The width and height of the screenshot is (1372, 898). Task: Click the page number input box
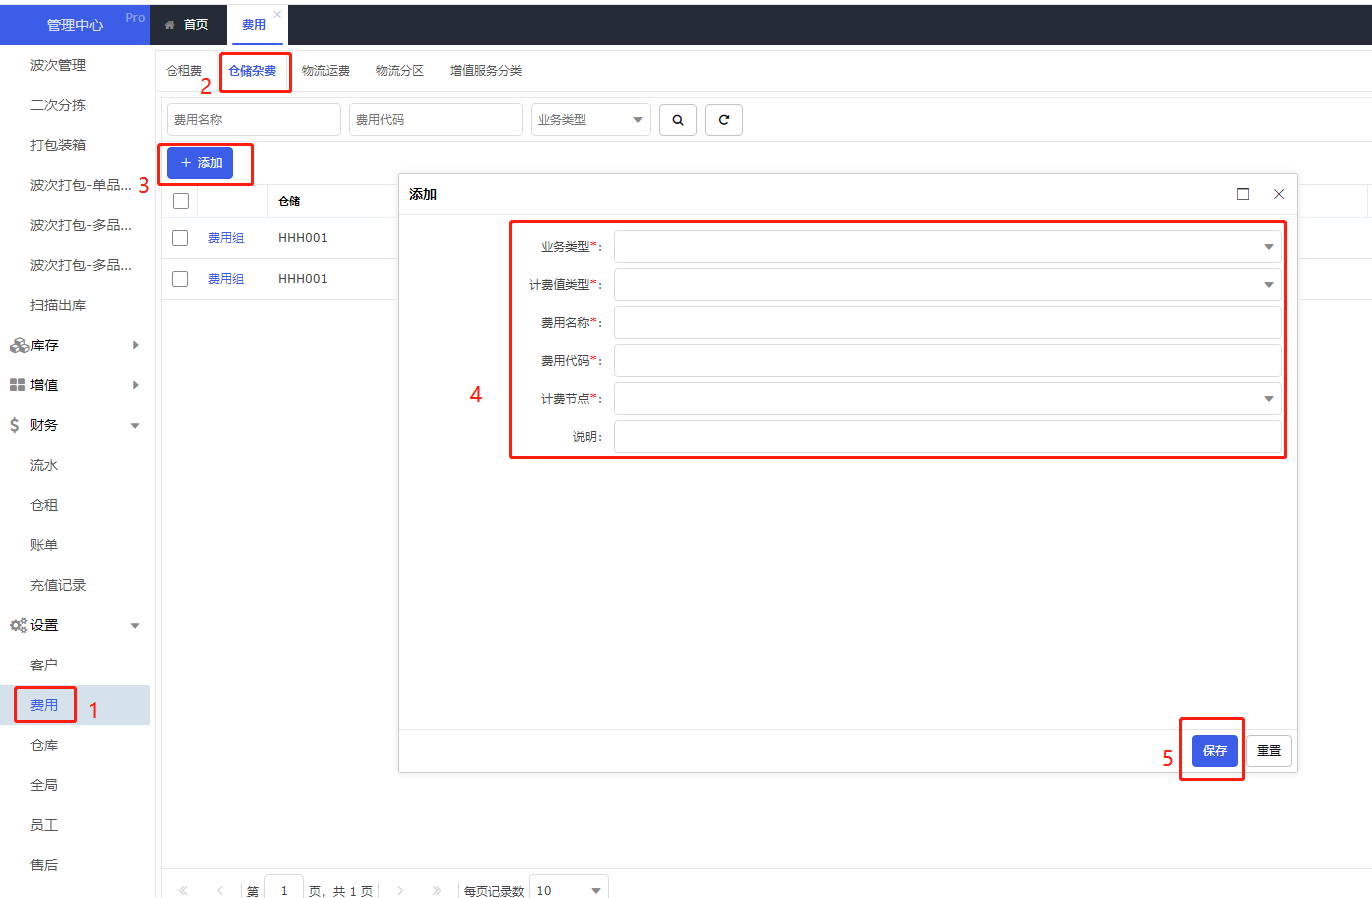click(x=284, y=889)
